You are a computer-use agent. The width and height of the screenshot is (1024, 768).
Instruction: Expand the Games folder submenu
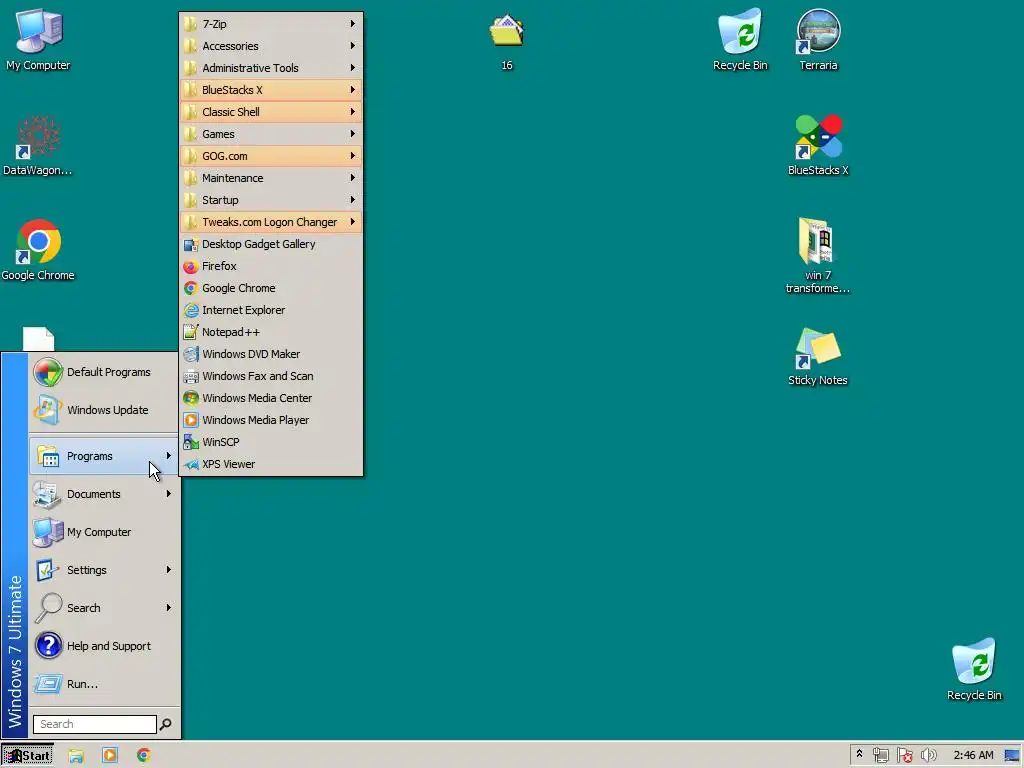[x=271, y=134]
